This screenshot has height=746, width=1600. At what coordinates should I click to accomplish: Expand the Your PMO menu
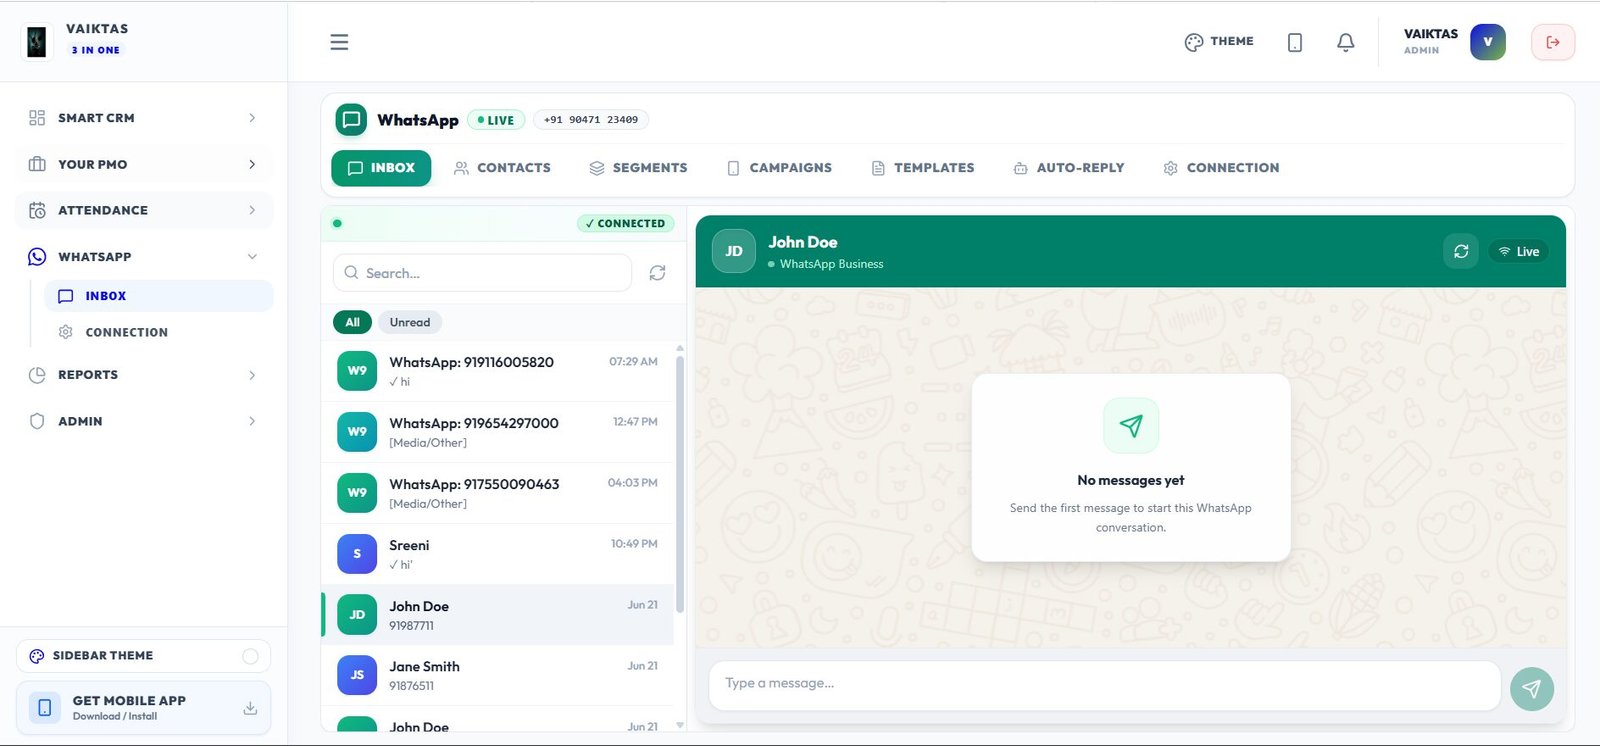point(143,164)
